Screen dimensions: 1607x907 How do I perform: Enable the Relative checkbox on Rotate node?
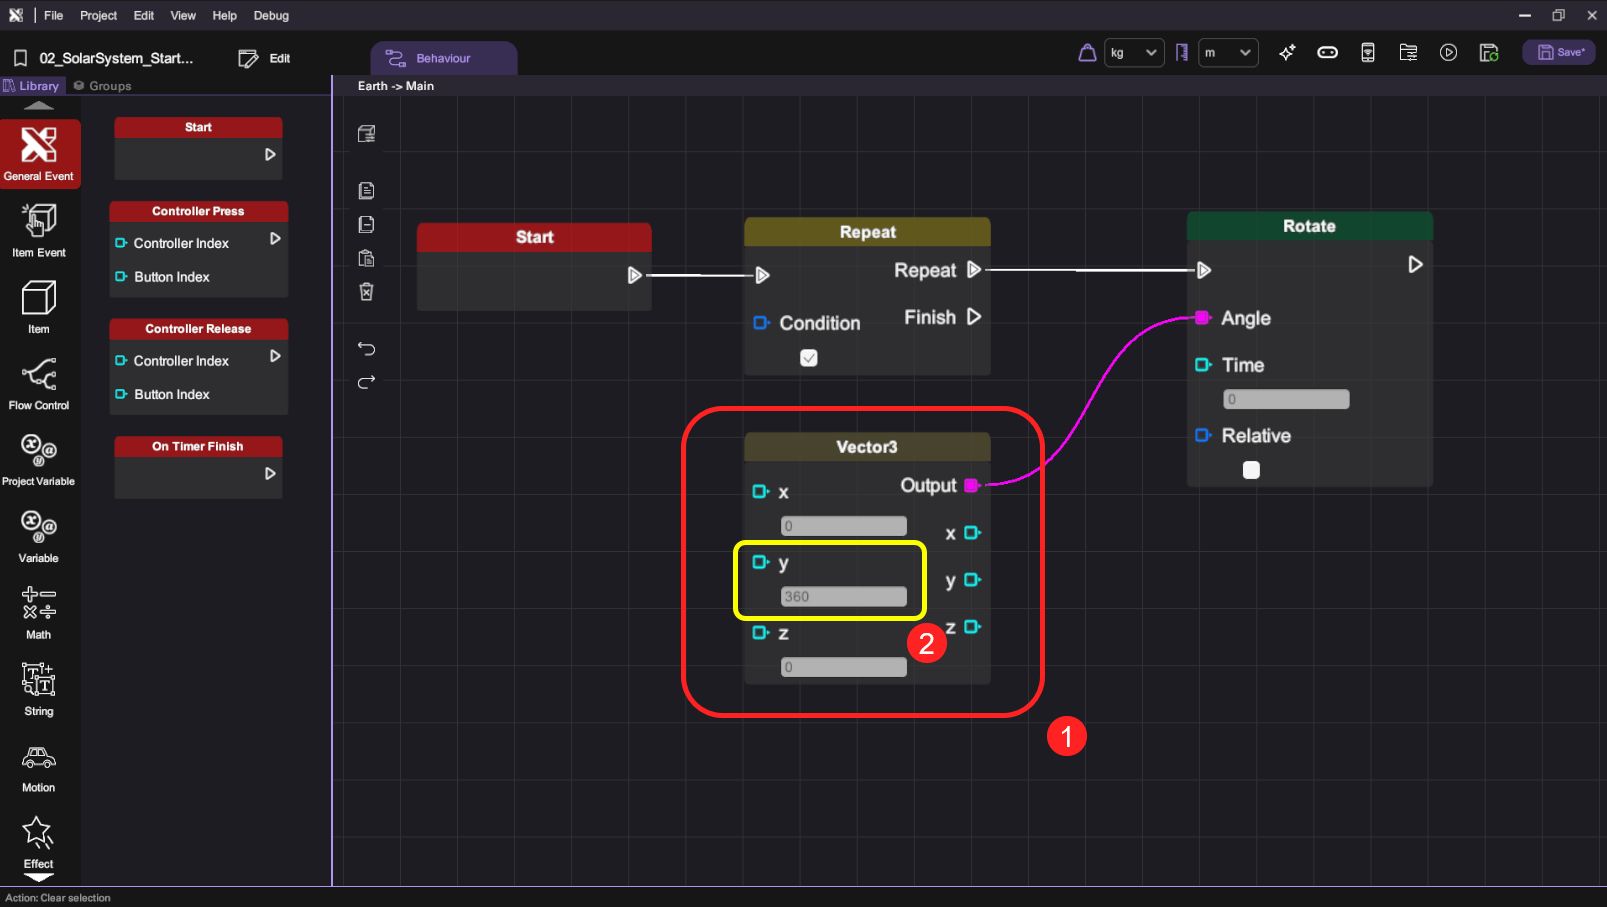pos(1251,470)
